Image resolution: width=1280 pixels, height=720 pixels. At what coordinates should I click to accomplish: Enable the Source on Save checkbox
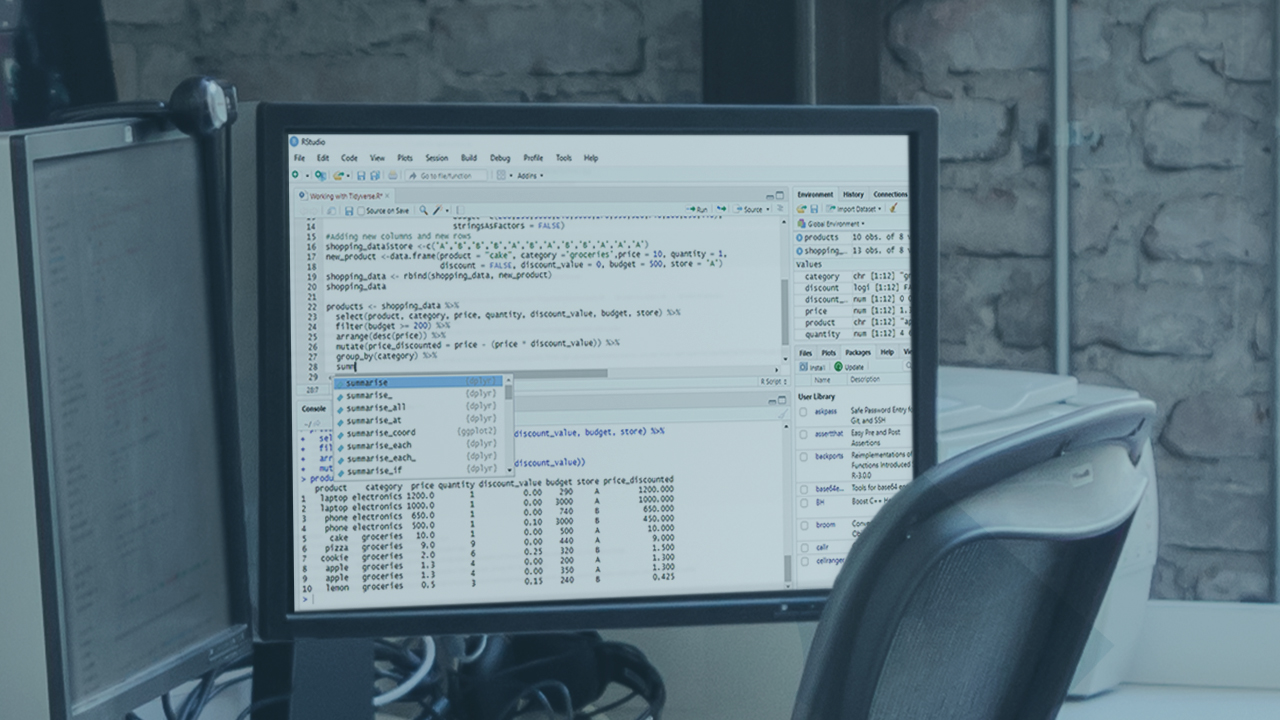(x=362, y=210)
